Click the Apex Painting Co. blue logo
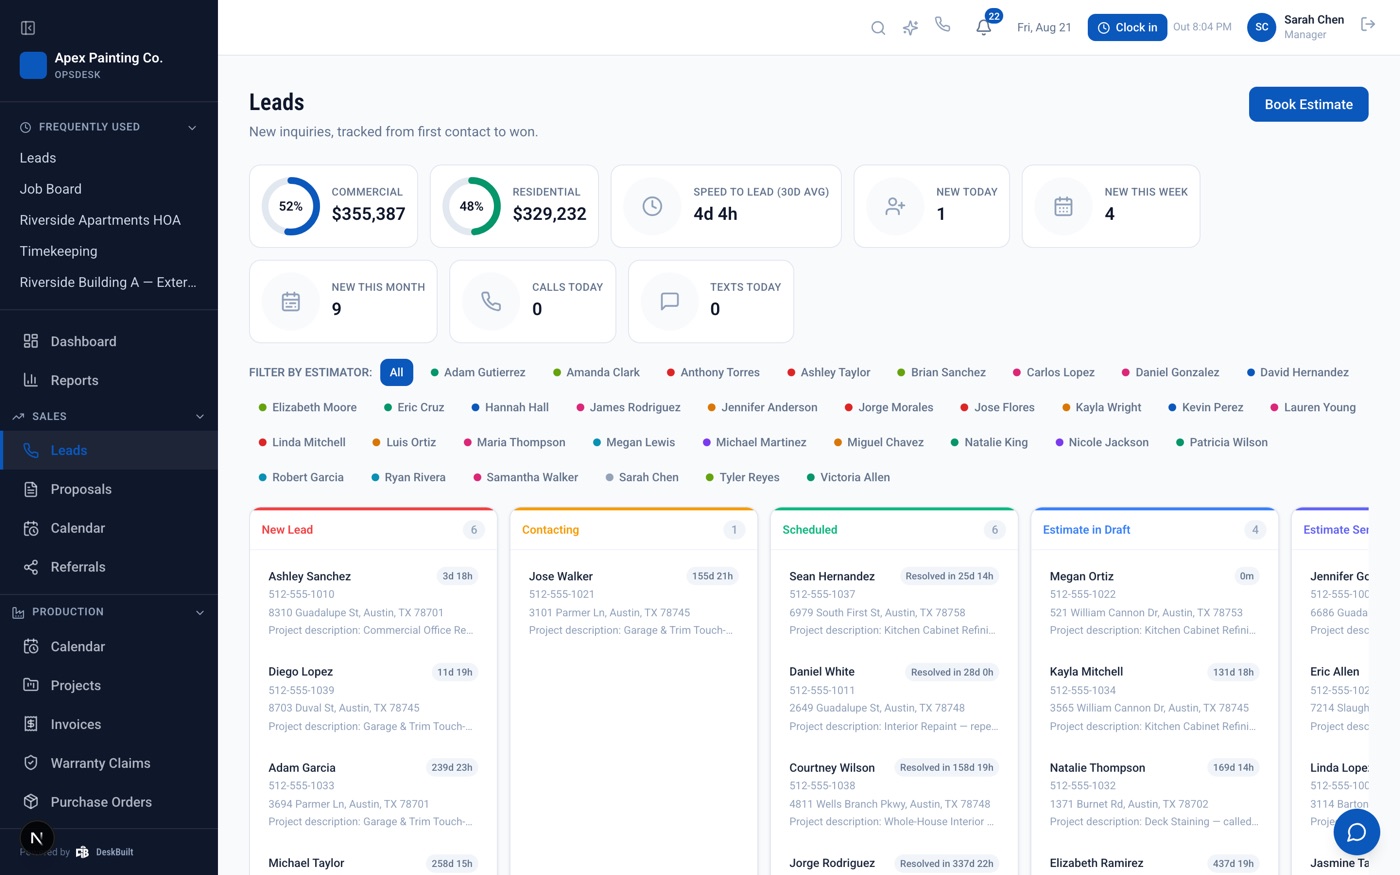 33,65
